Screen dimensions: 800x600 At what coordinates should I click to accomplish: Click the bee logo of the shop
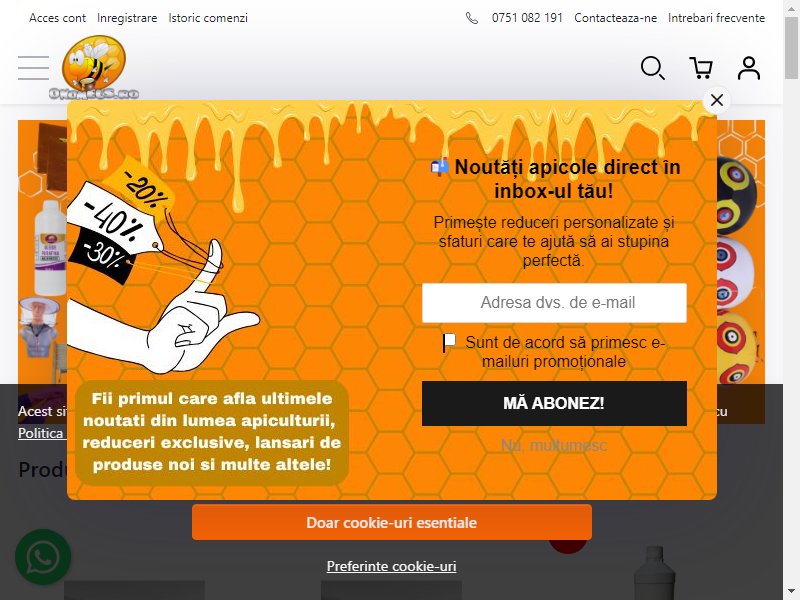[x=94, y=67]
